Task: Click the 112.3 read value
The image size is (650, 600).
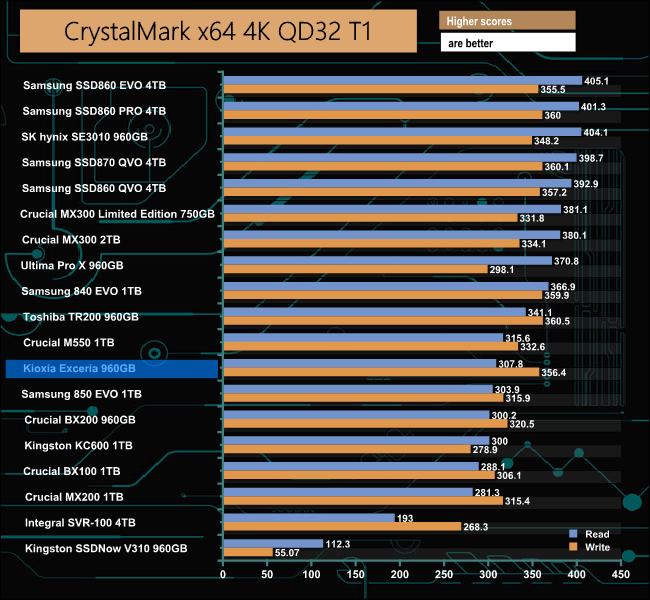Action: coord(337,544)
